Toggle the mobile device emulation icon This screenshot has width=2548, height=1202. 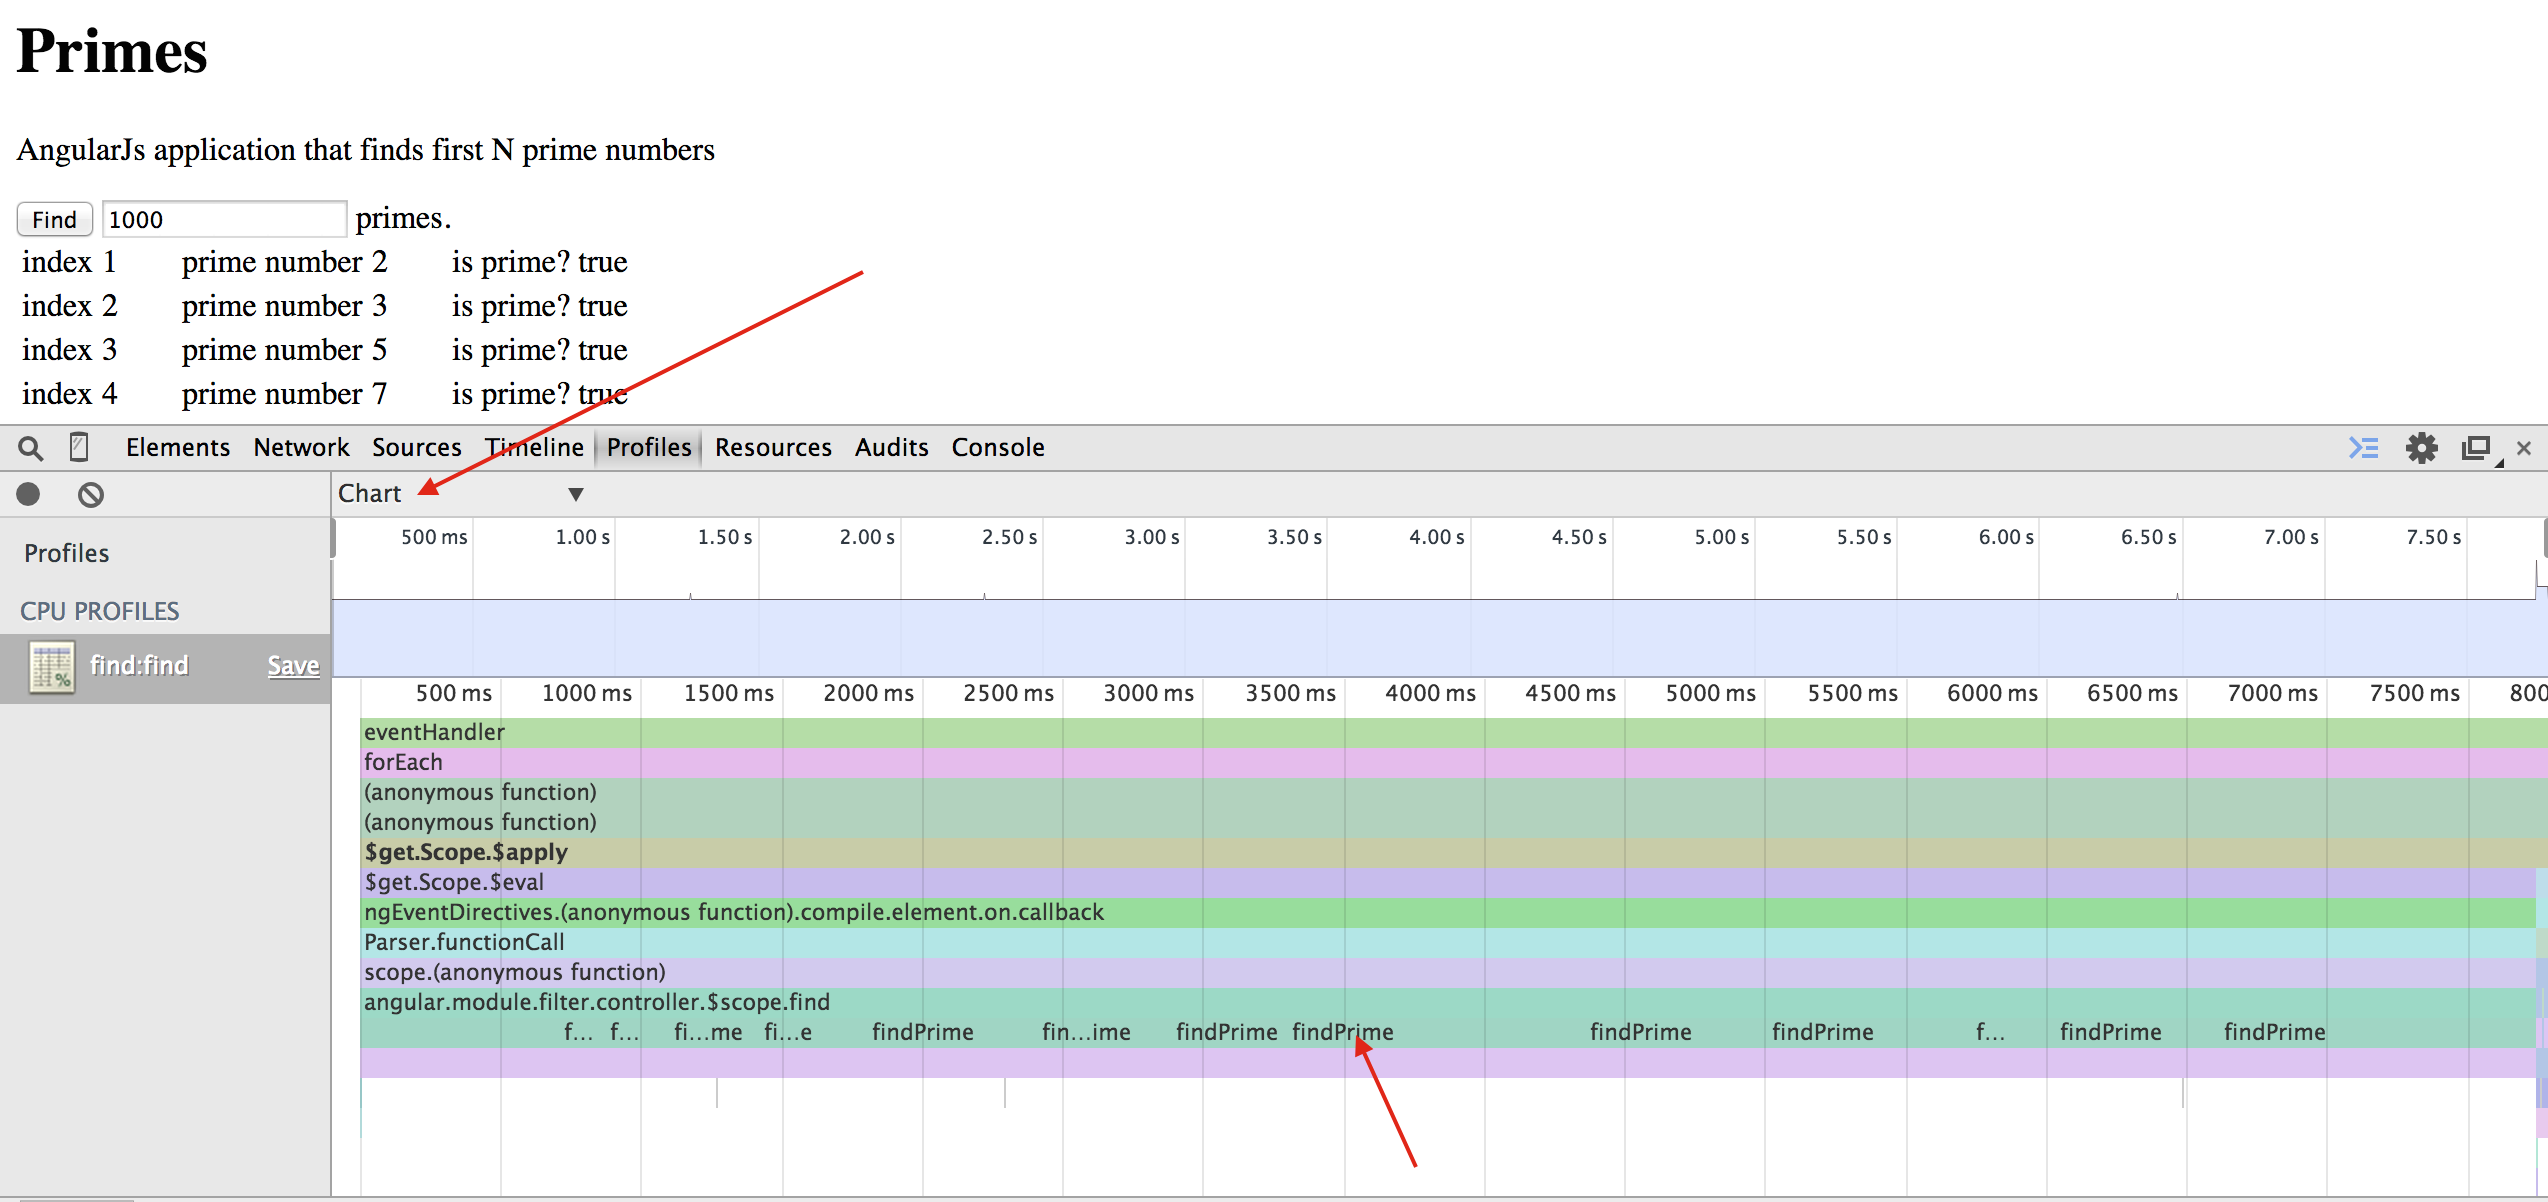pos(79,447)
